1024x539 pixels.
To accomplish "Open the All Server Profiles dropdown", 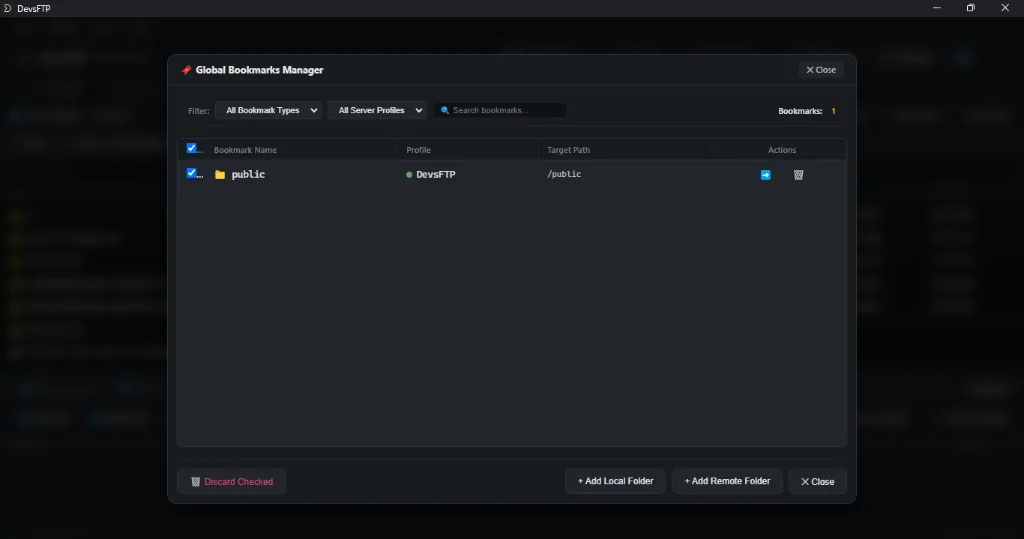I will (377, 110).
